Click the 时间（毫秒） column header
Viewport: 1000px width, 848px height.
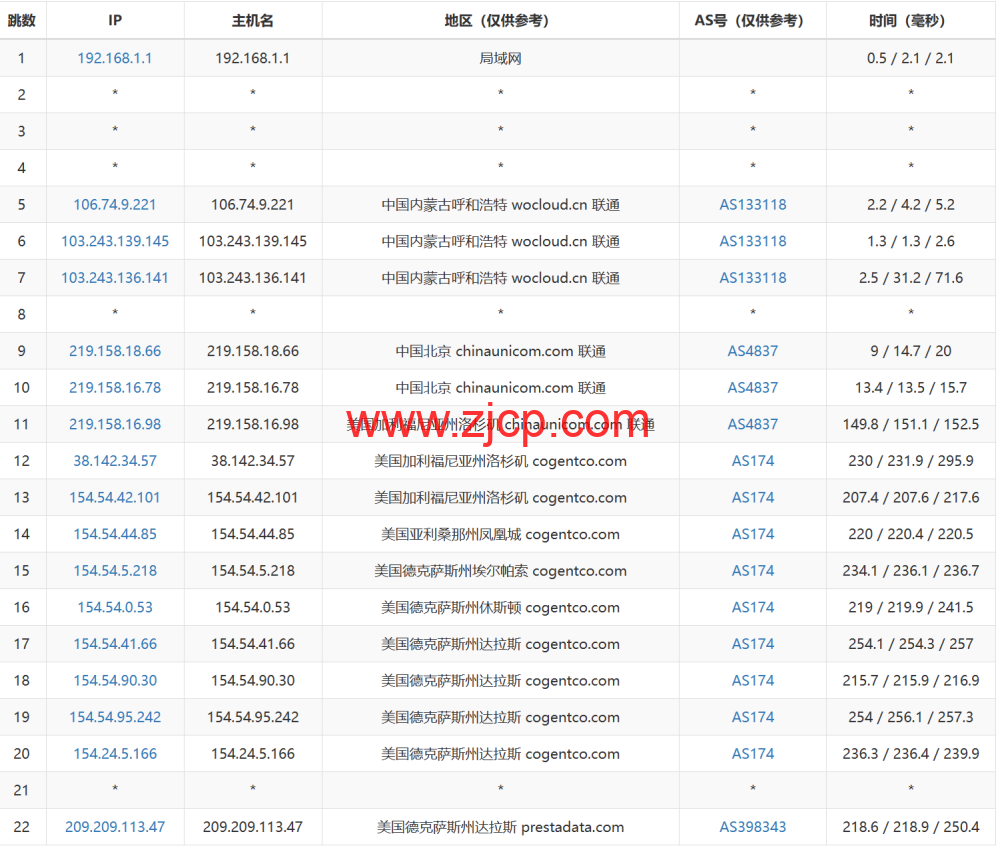pos(910,20)
